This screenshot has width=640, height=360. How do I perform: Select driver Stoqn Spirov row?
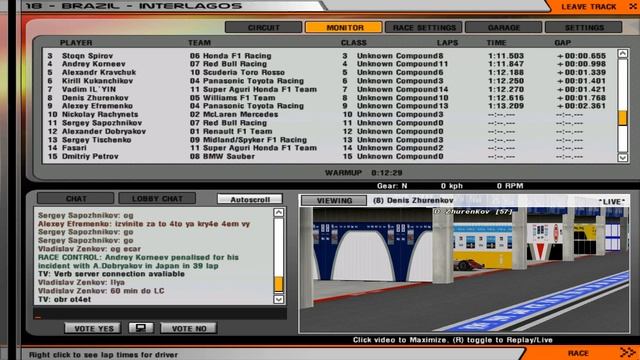coord(330,56)
